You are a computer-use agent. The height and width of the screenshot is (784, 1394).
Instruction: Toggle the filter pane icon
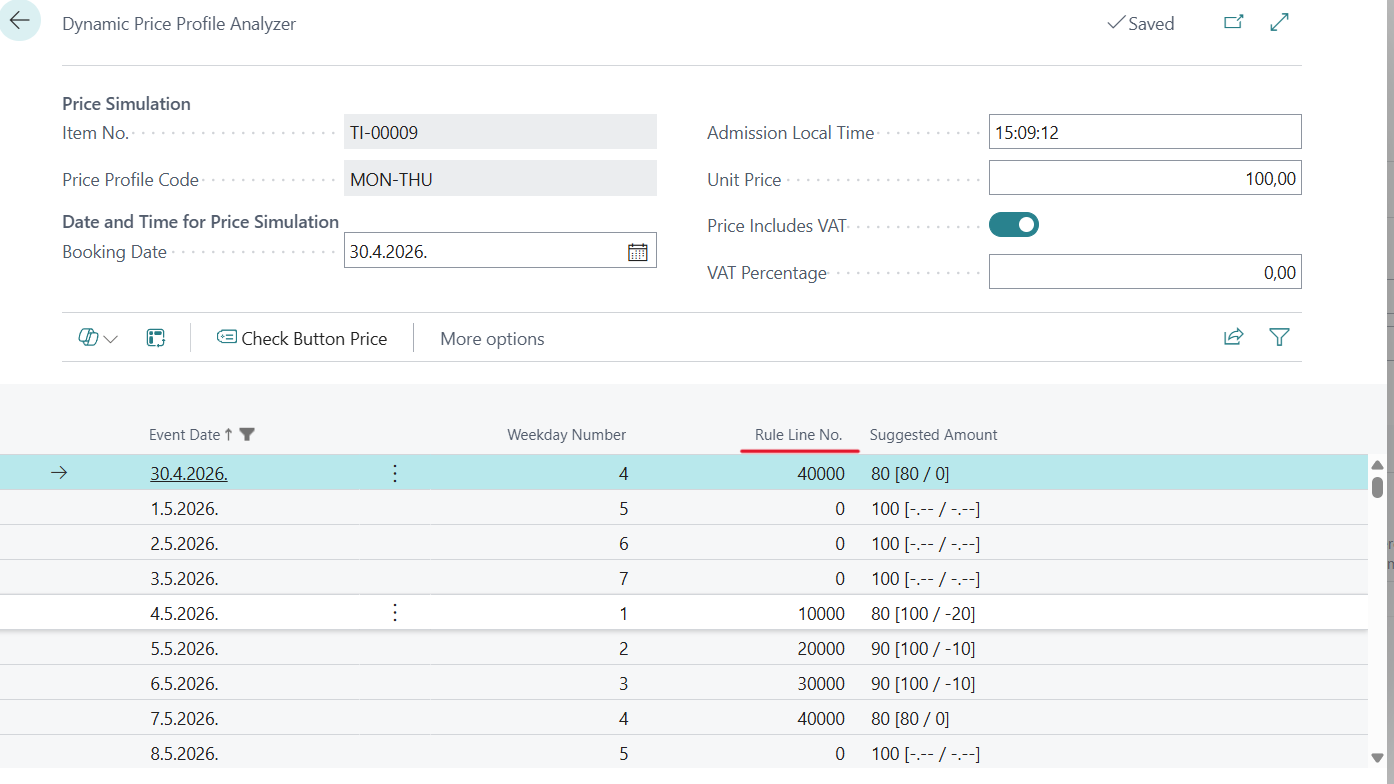(x=1279, y=337)
